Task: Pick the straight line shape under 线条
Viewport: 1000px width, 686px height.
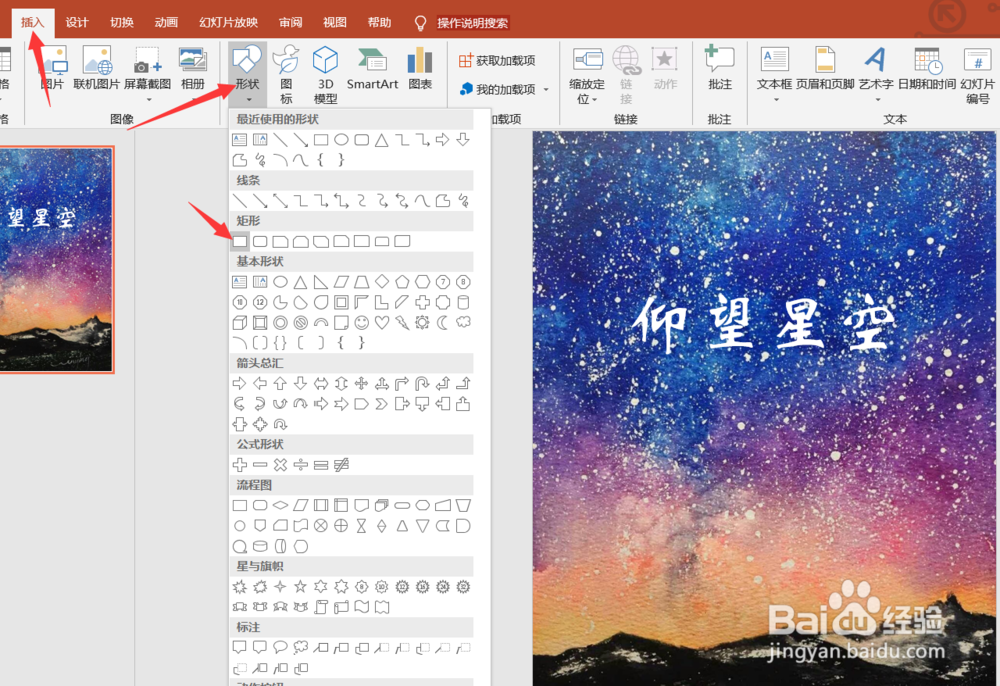Action: [x=240, y=201]
